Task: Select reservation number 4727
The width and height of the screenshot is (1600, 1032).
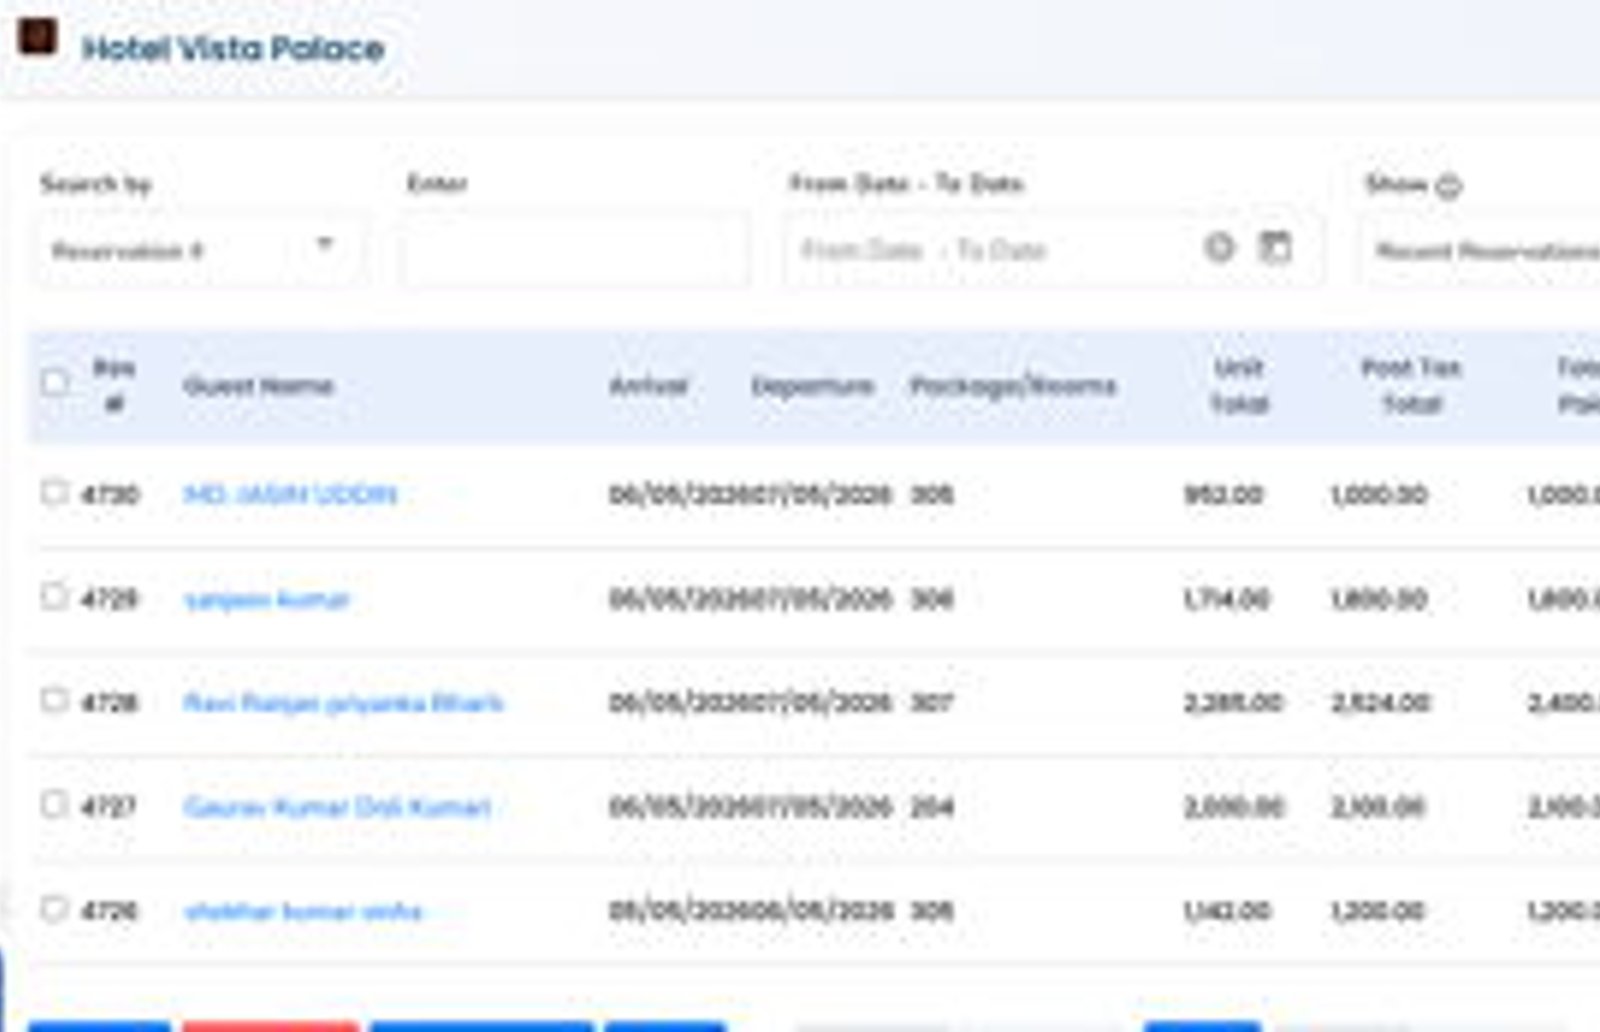Action: coord(108,806)
